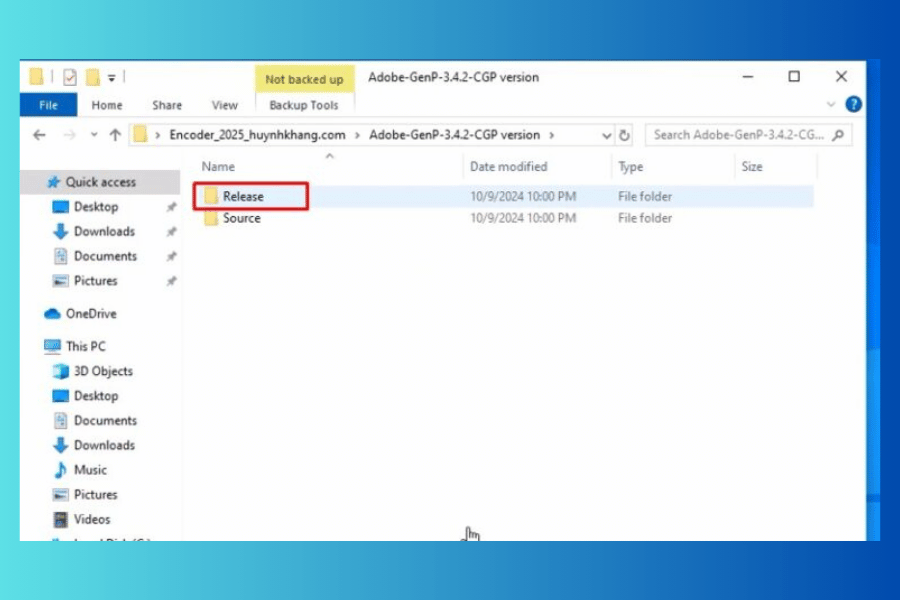Select the Source folder
Image resolution: width=900 pixels, height=600 pixels.
[x=241, y=218]
